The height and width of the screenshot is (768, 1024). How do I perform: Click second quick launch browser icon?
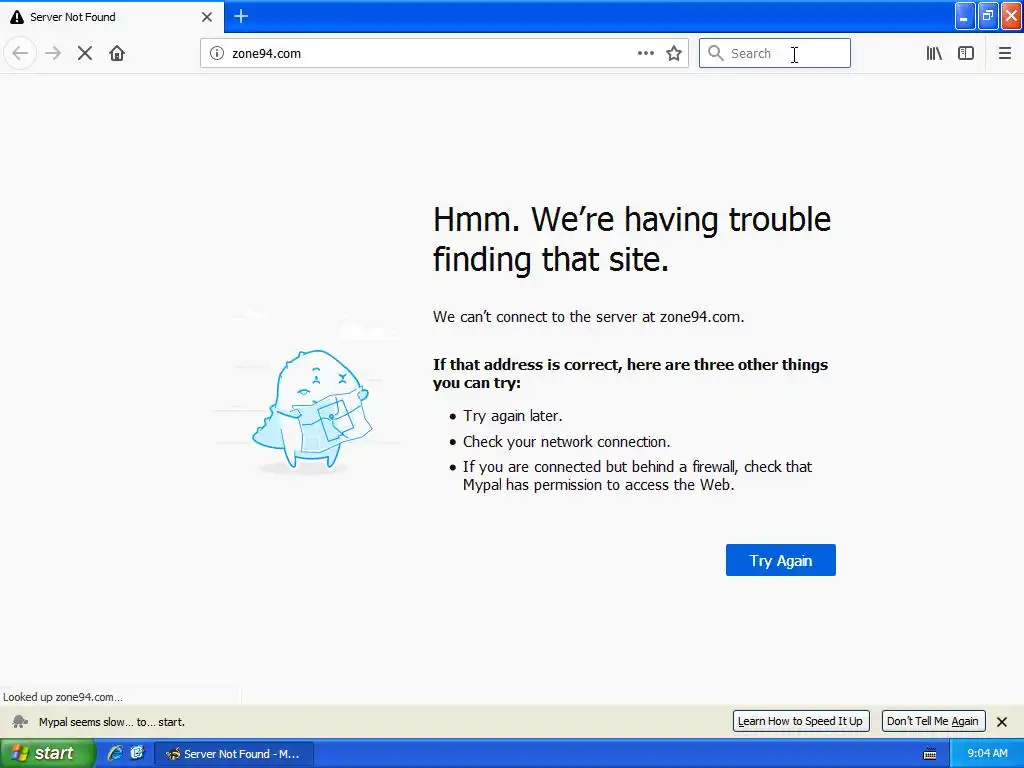click(x=137, y=753)
